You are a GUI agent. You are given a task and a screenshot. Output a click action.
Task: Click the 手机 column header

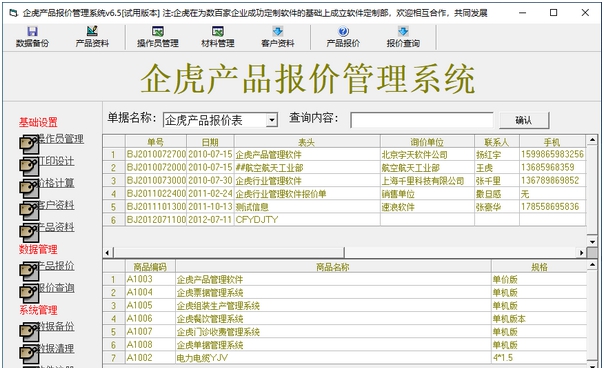pos(552,142)
